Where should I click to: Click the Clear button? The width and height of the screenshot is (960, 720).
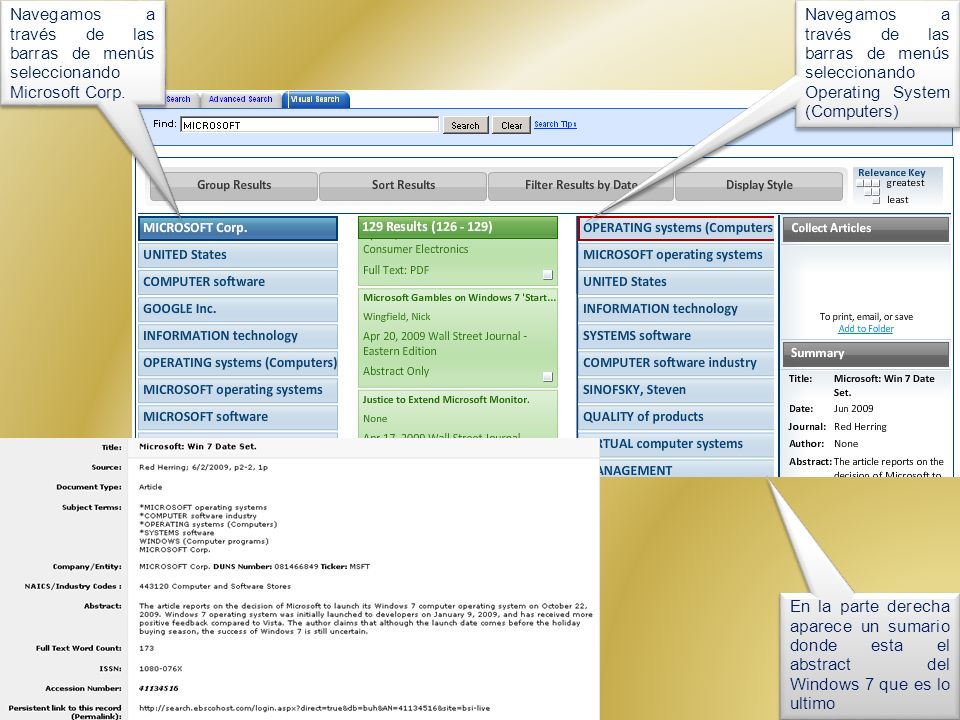point(511,126)
